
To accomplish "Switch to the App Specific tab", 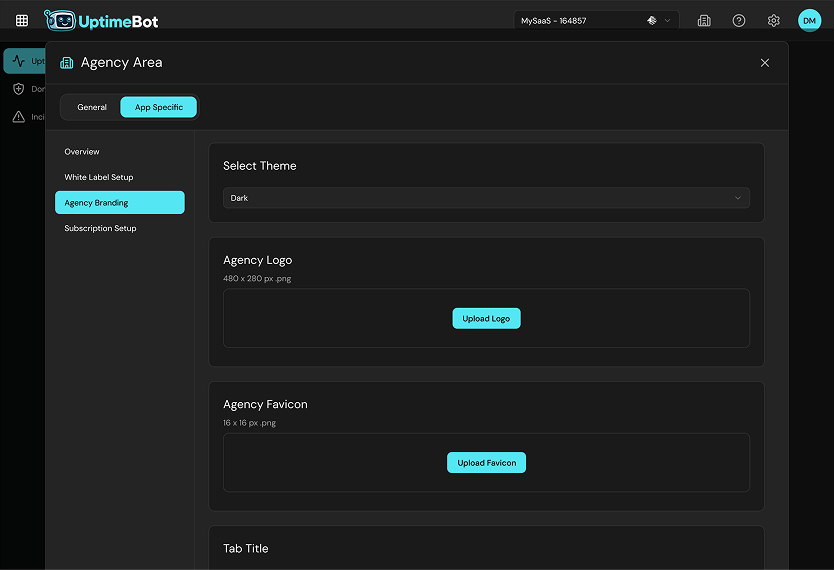I will coord(159,107).
